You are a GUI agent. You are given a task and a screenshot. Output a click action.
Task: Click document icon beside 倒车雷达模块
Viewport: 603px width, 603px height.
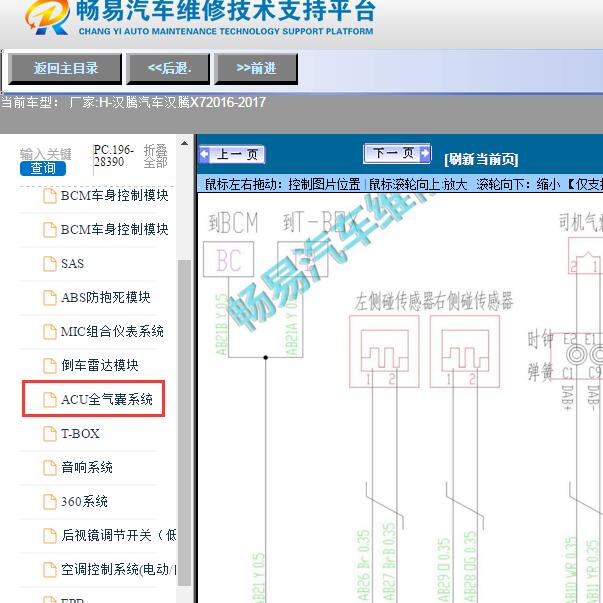(x=50, y=365)
